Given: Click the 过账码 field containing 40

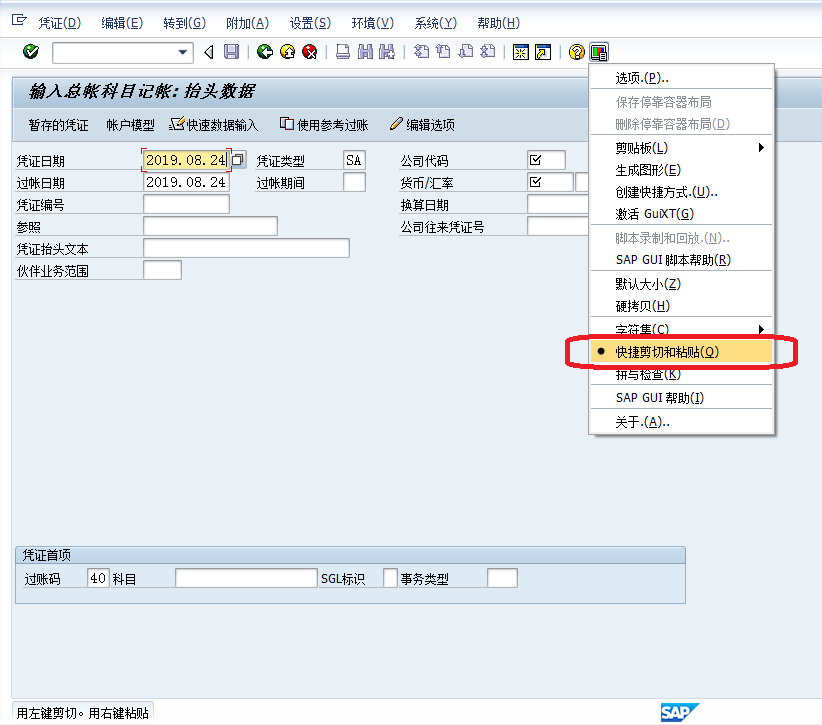Looking at the screenshot, I should click(x=99, y=578).
